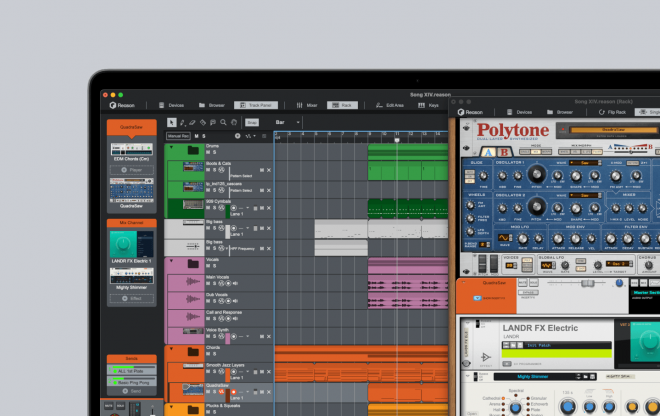Select the hand tool
The height and width of the screenshot is (416, 660).
click(x=233, y=122)
